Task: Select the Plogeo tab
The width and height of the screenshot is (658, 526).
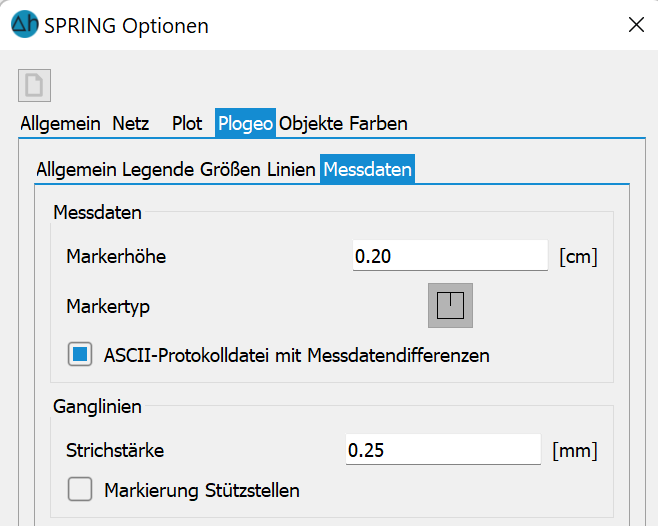Action: 245,123
